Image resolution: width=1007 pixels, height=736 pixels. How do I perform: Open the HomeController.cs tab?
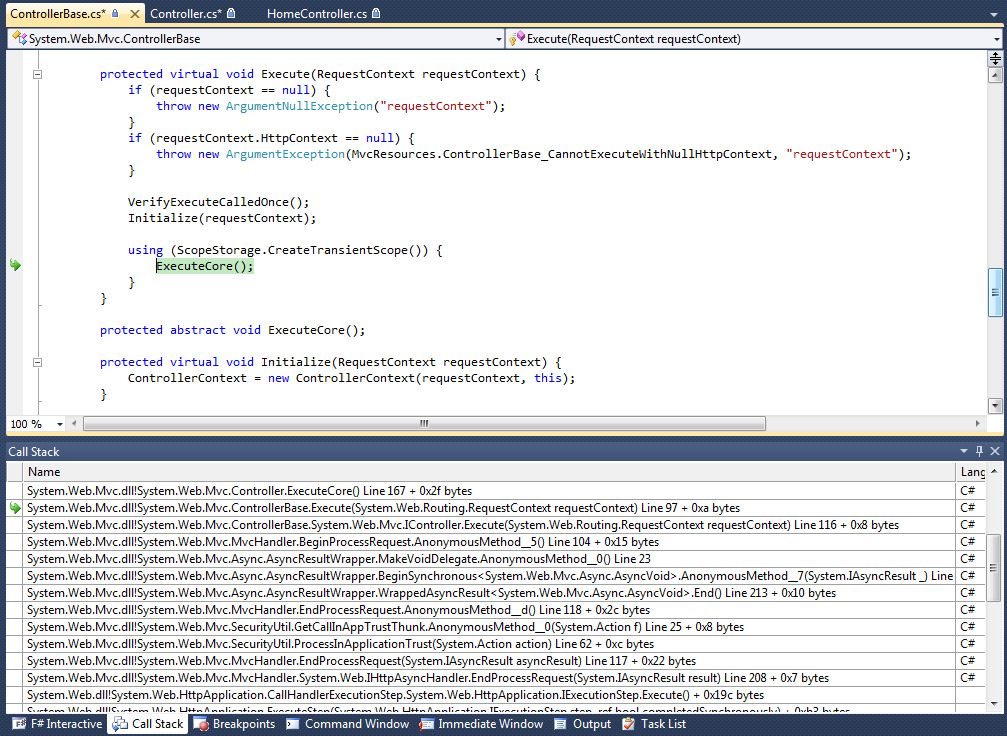(316, 14)
